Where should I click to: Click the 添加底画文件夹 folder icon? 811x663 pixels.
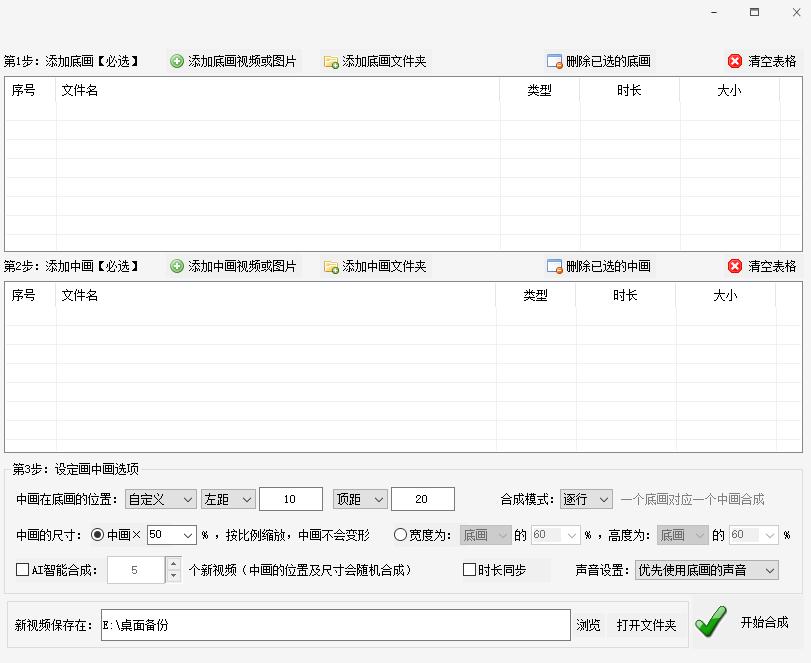(329, 60)
